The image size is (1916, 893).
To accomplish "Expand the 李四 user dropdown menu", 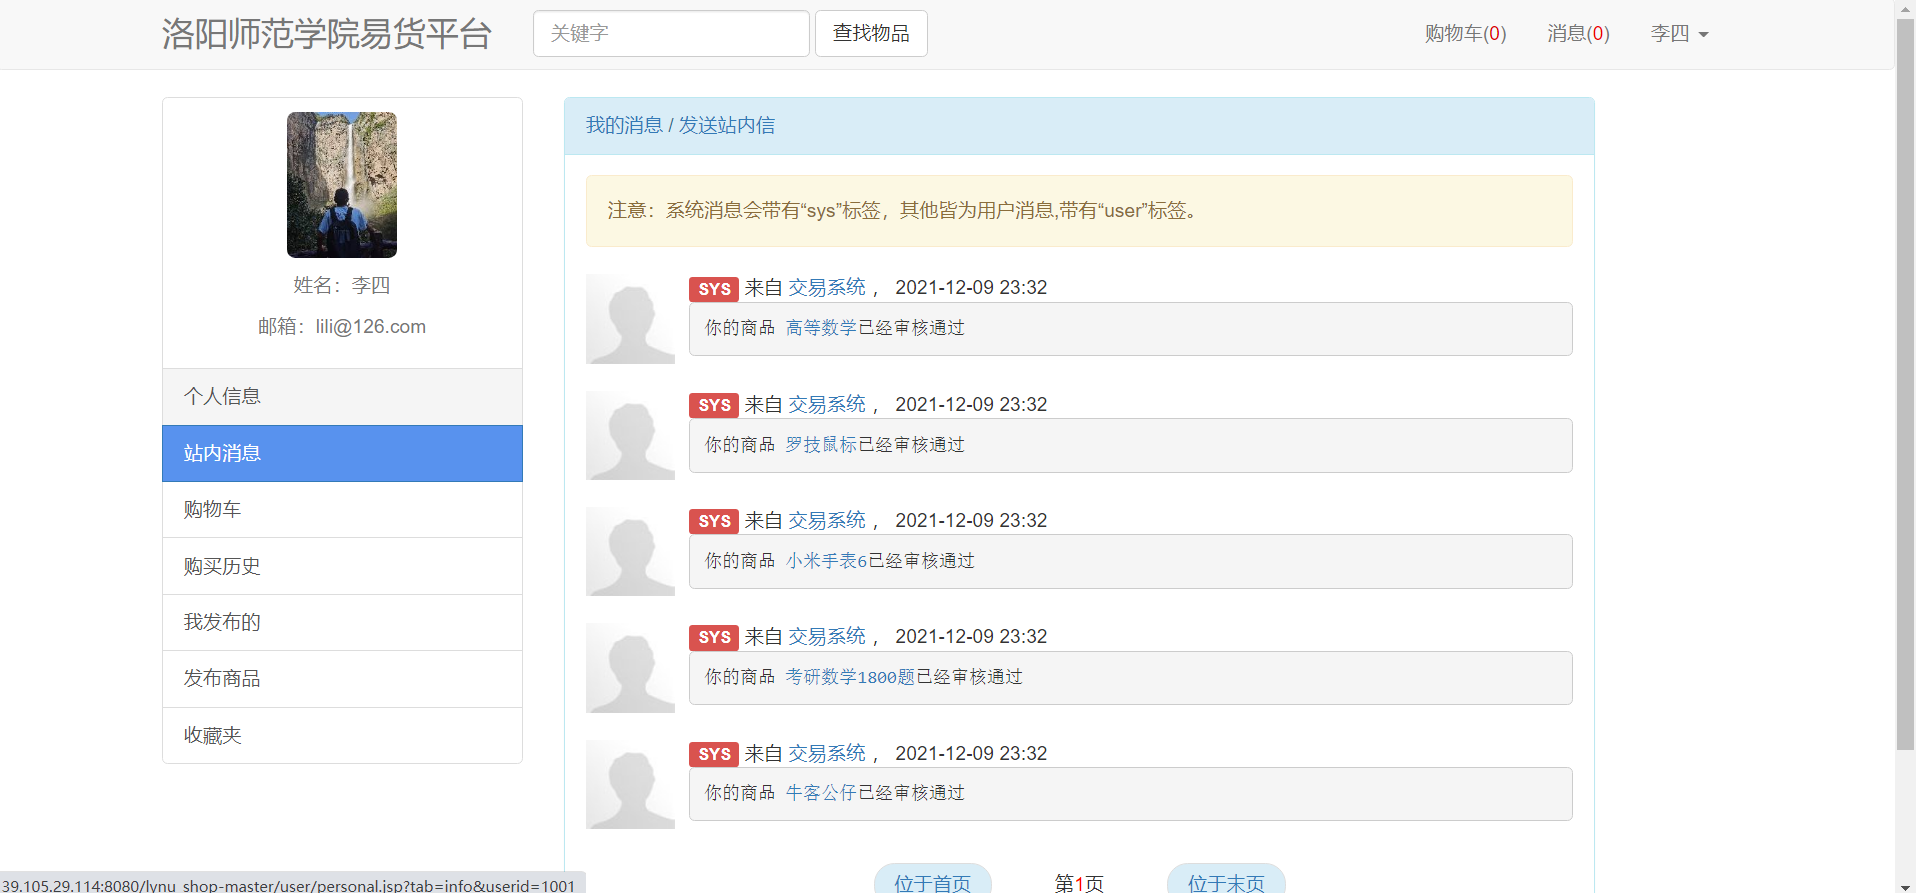I will click(1679, 34).
